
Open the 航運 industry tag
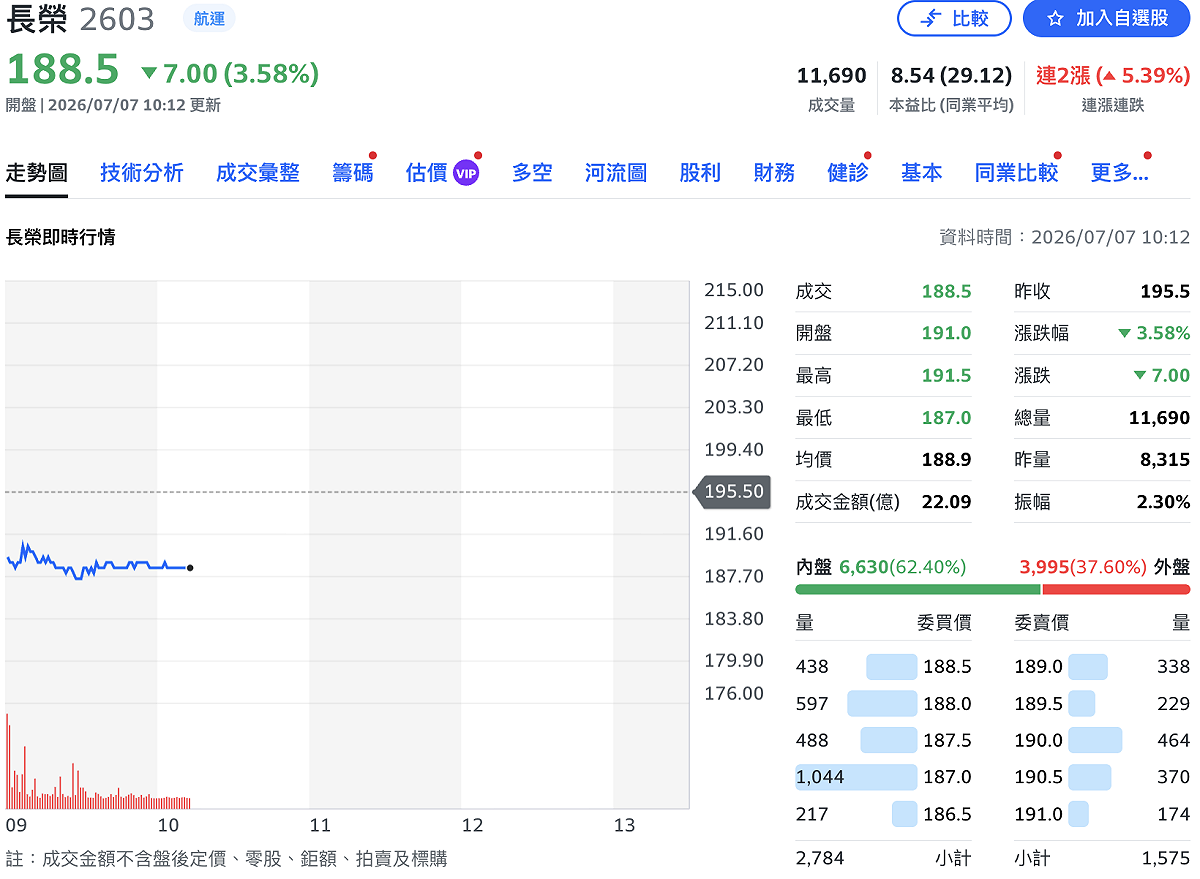pyautogui.click(x=210, y=18)
